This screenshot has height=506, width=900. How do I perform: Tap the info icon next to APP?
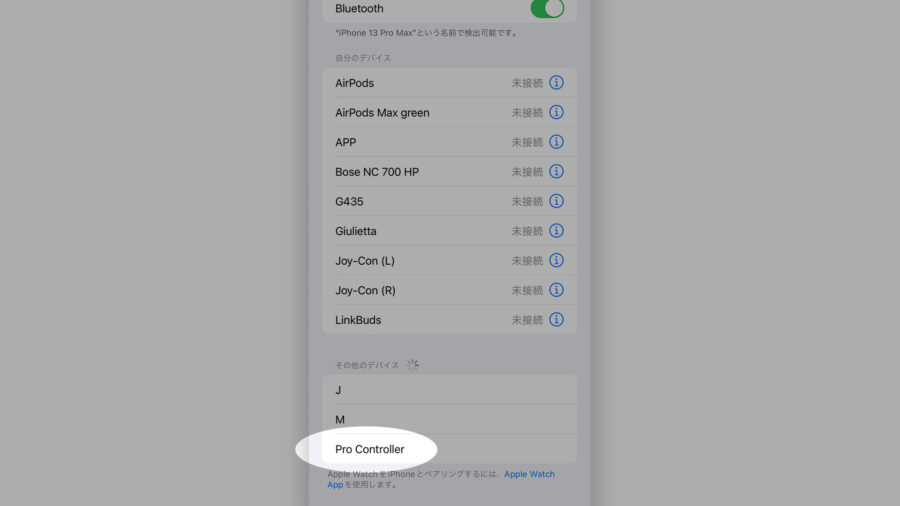[556, 142]
